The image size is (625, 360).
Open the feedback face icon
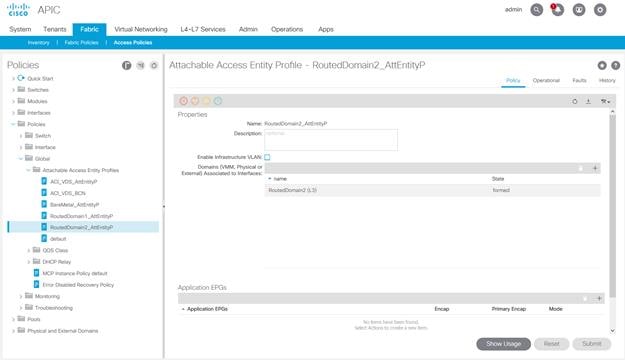[x=579, y=10]
